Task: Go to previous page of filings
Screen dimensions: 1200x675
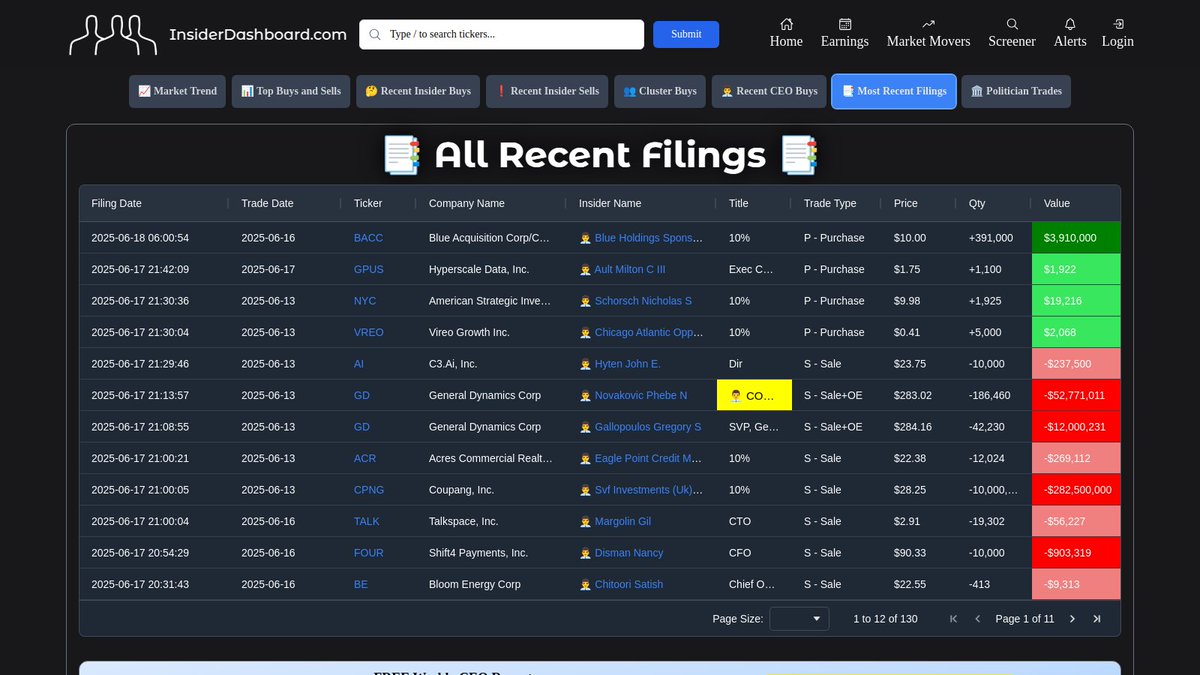Action: tap(977, 619)
